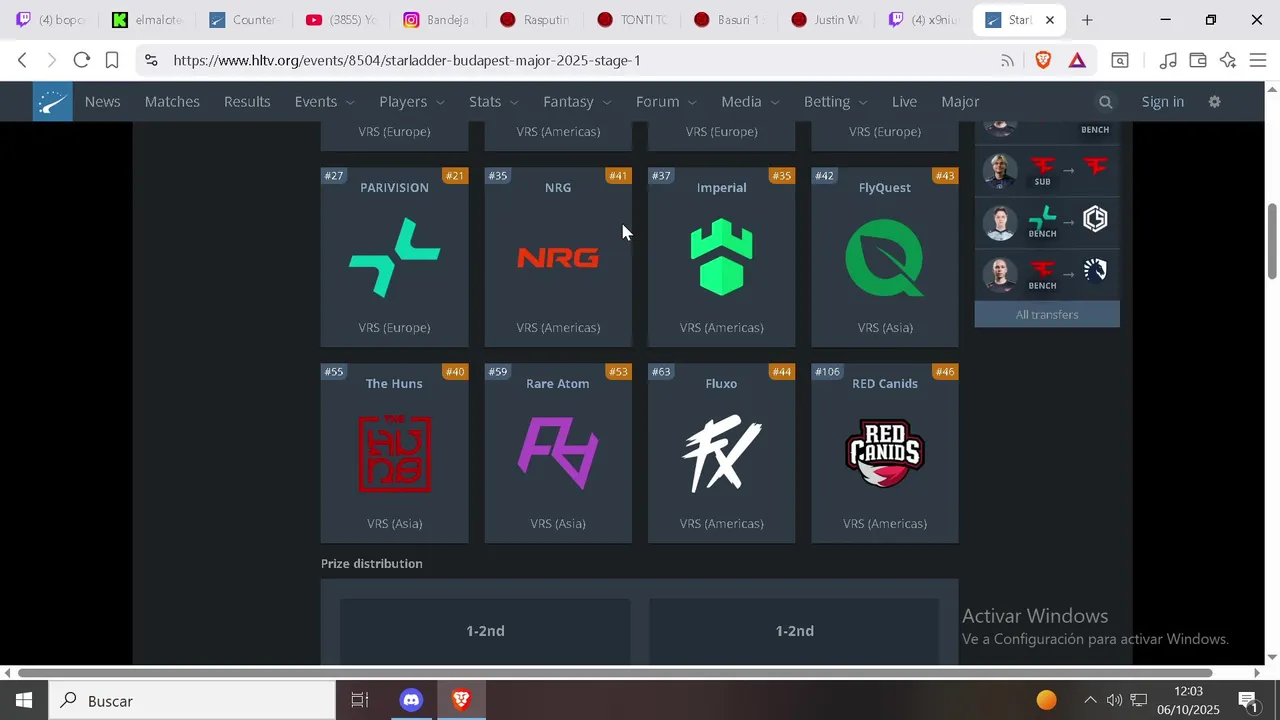
Task: Click the Prize distribution heading
Action: pyautogui.click(x=372, y=564)
